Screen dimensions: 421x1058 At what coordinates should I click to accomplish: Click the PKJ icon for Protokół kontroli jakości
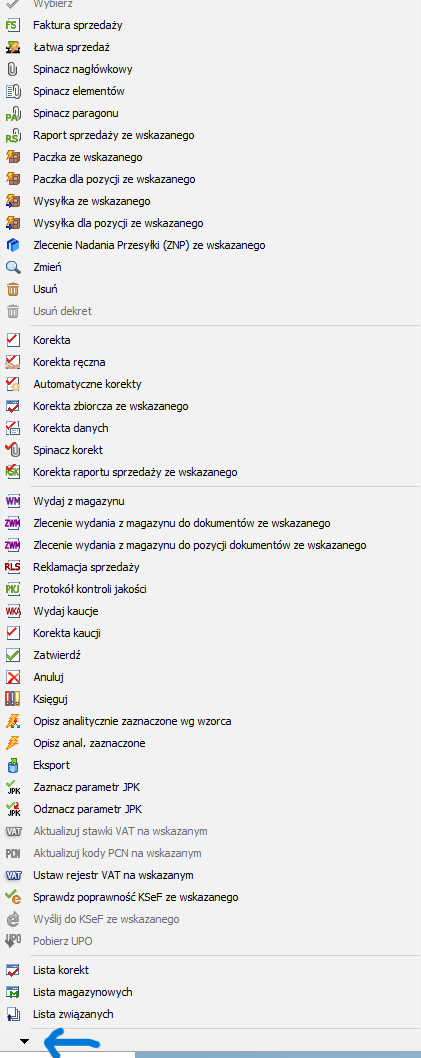pyautogui.click(x=13, y=589)
